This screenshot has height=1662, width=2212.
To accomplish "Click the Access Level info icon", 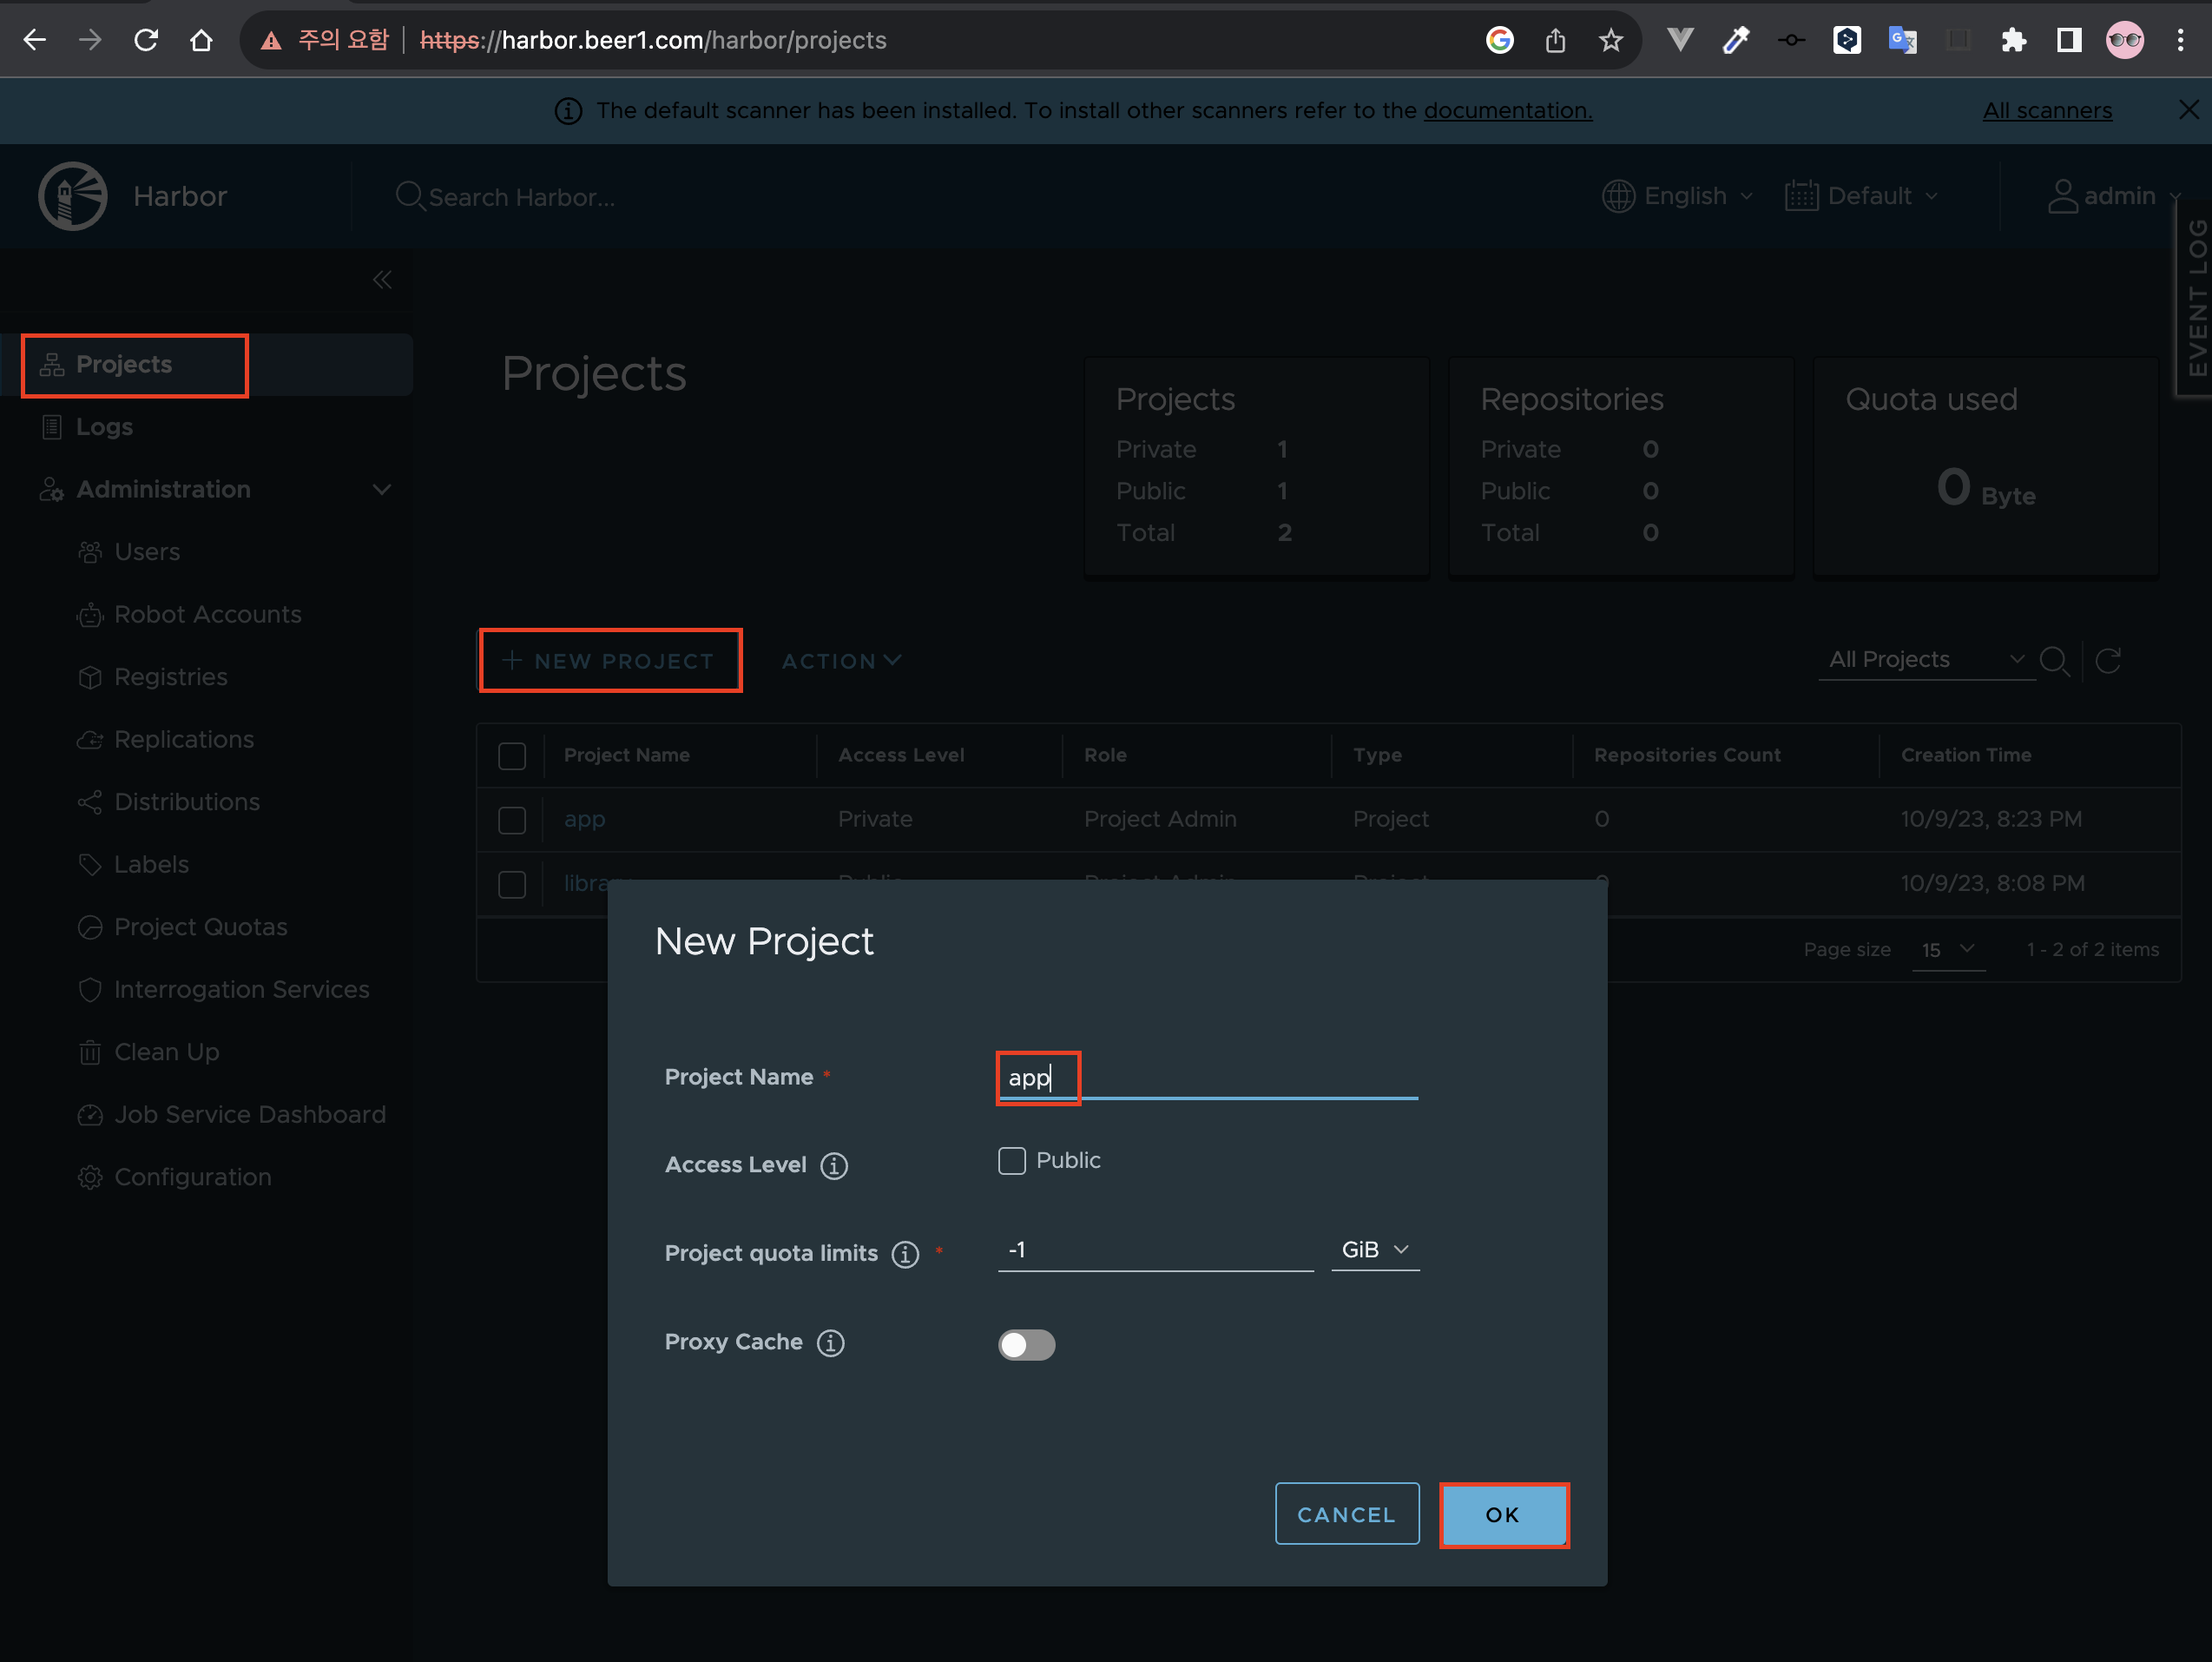I will (x=833, y=1166).
